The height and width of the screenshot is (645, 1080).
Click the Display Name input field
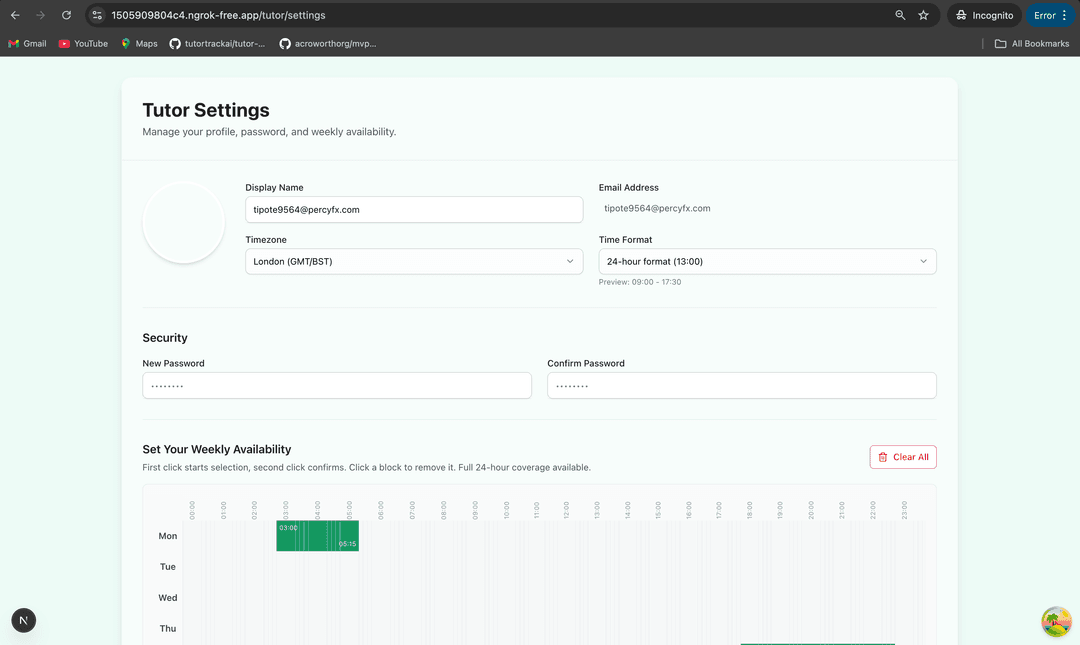[x=414, y=209]
